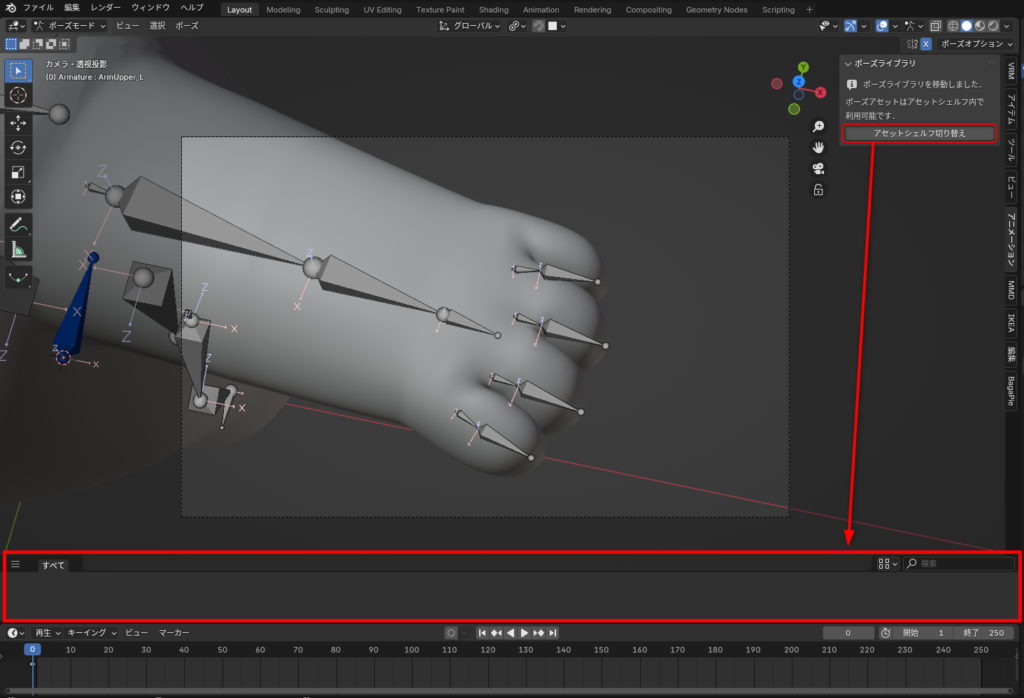Viewport: 1024px width, 698px height.
Task: Select the Scale tool
Action: (x=18, y=172)
